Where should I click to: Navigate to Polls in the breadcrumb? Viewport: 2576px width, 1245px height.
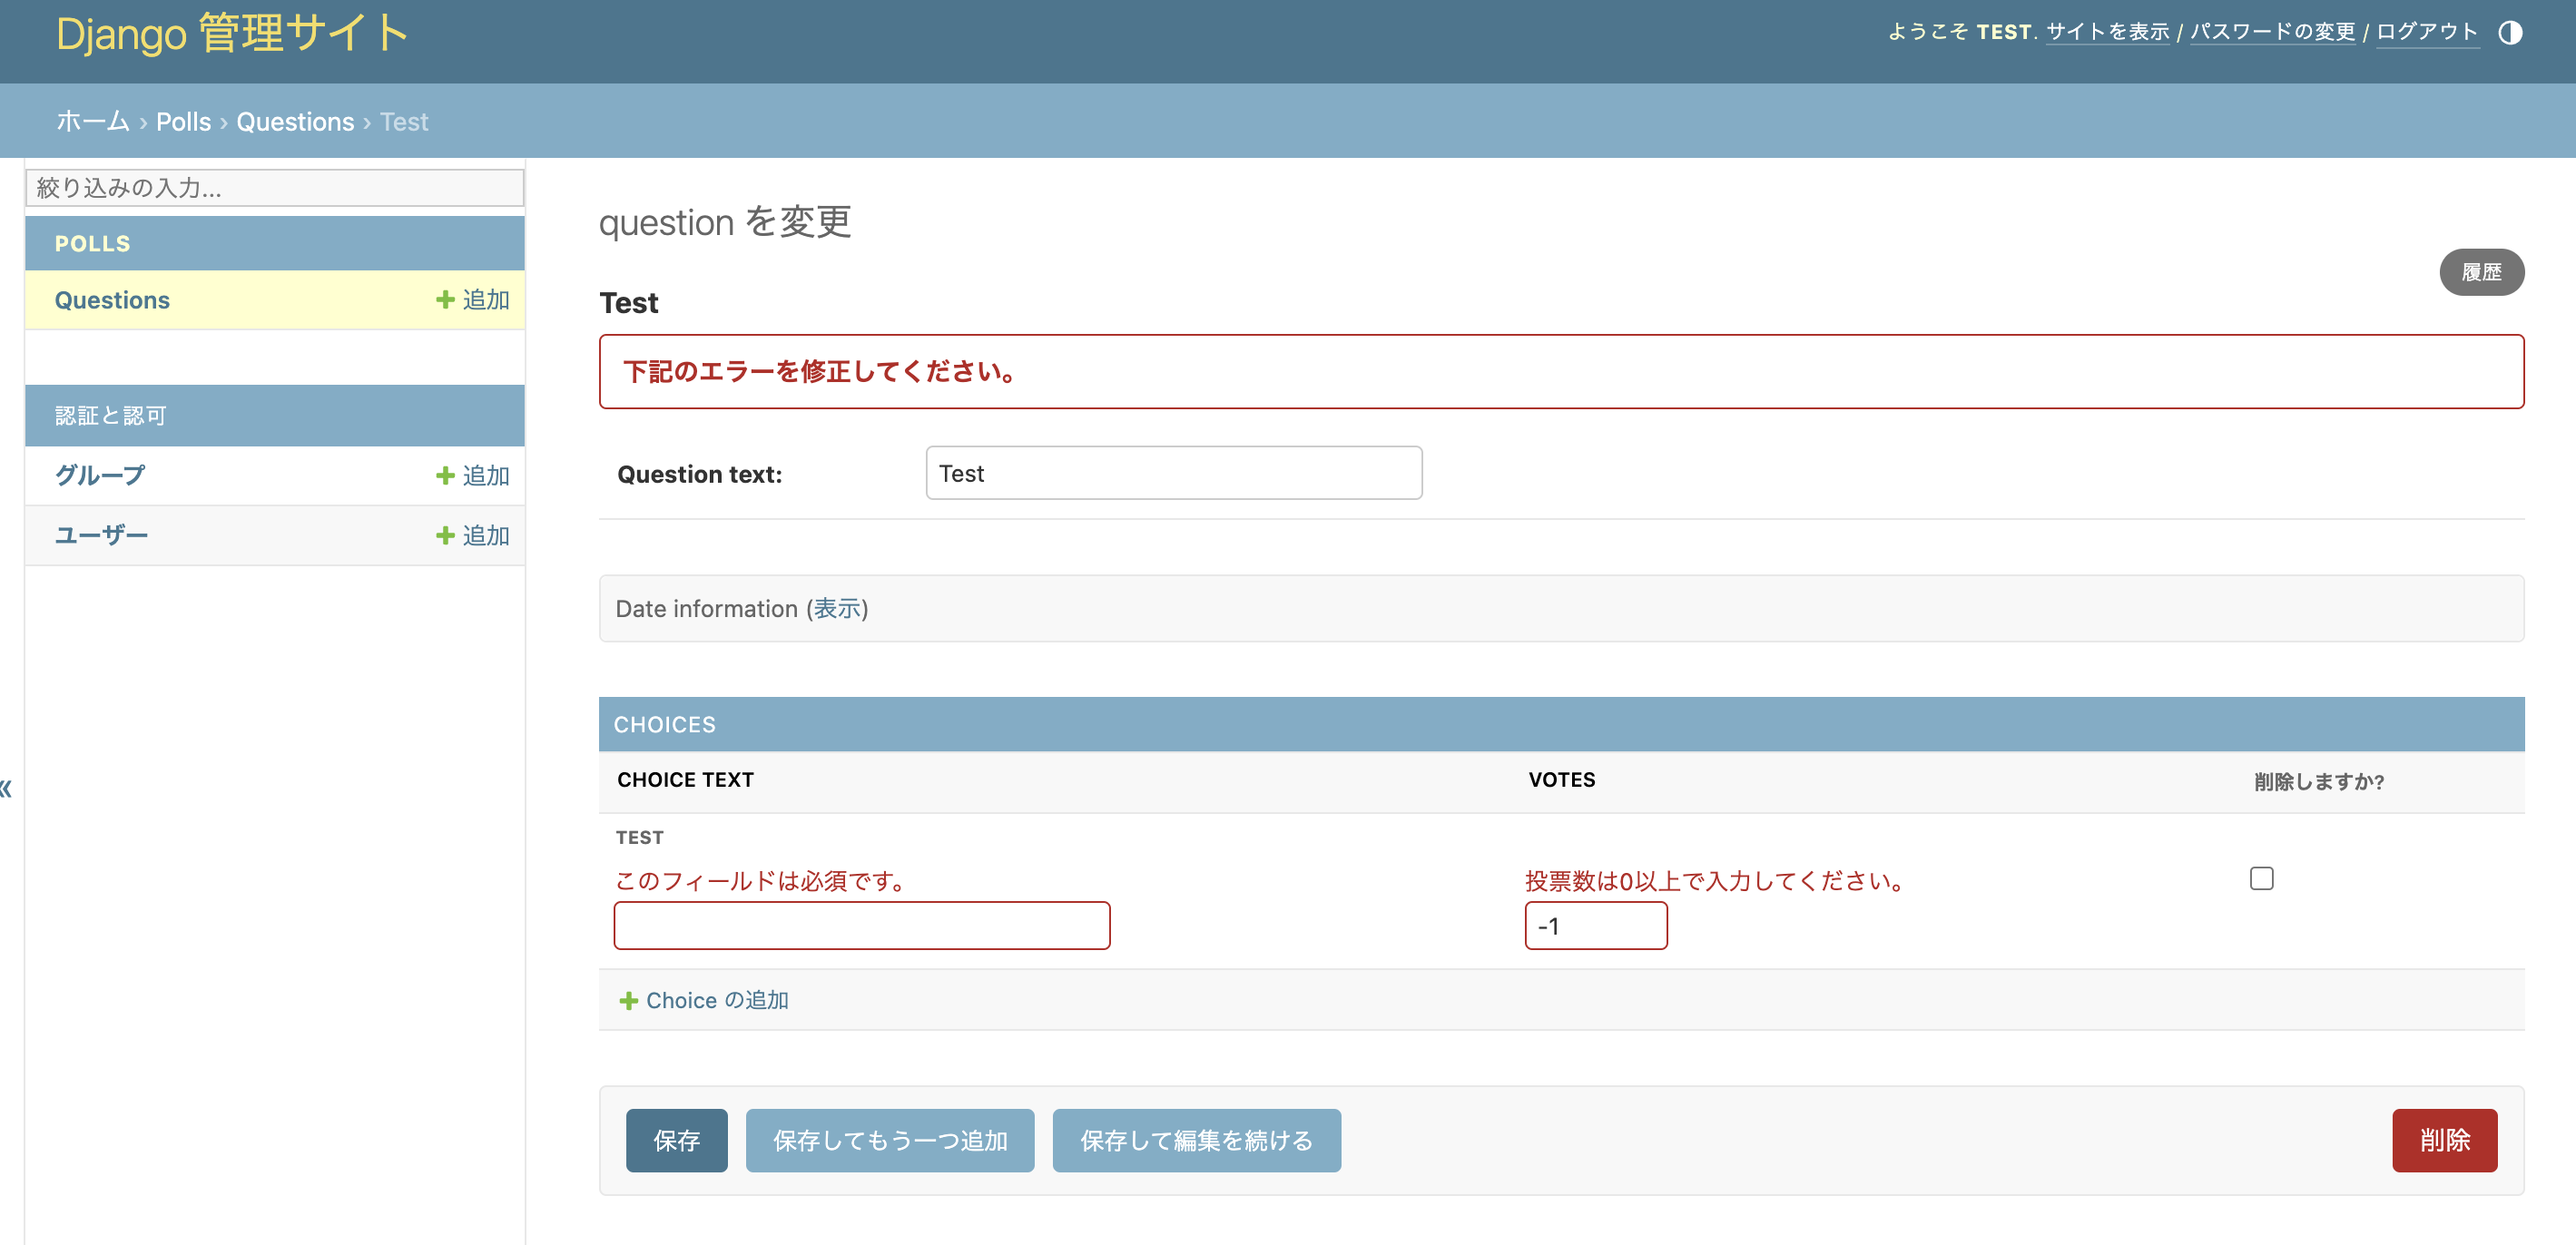coord(183,122)
